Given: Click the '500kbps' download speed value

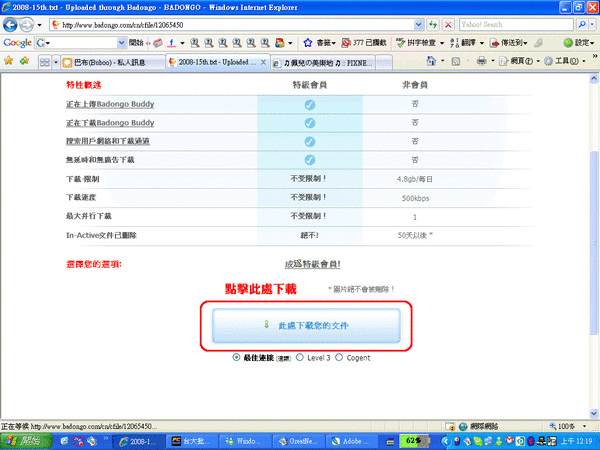Looking at the screenshot, I should 415,198.
